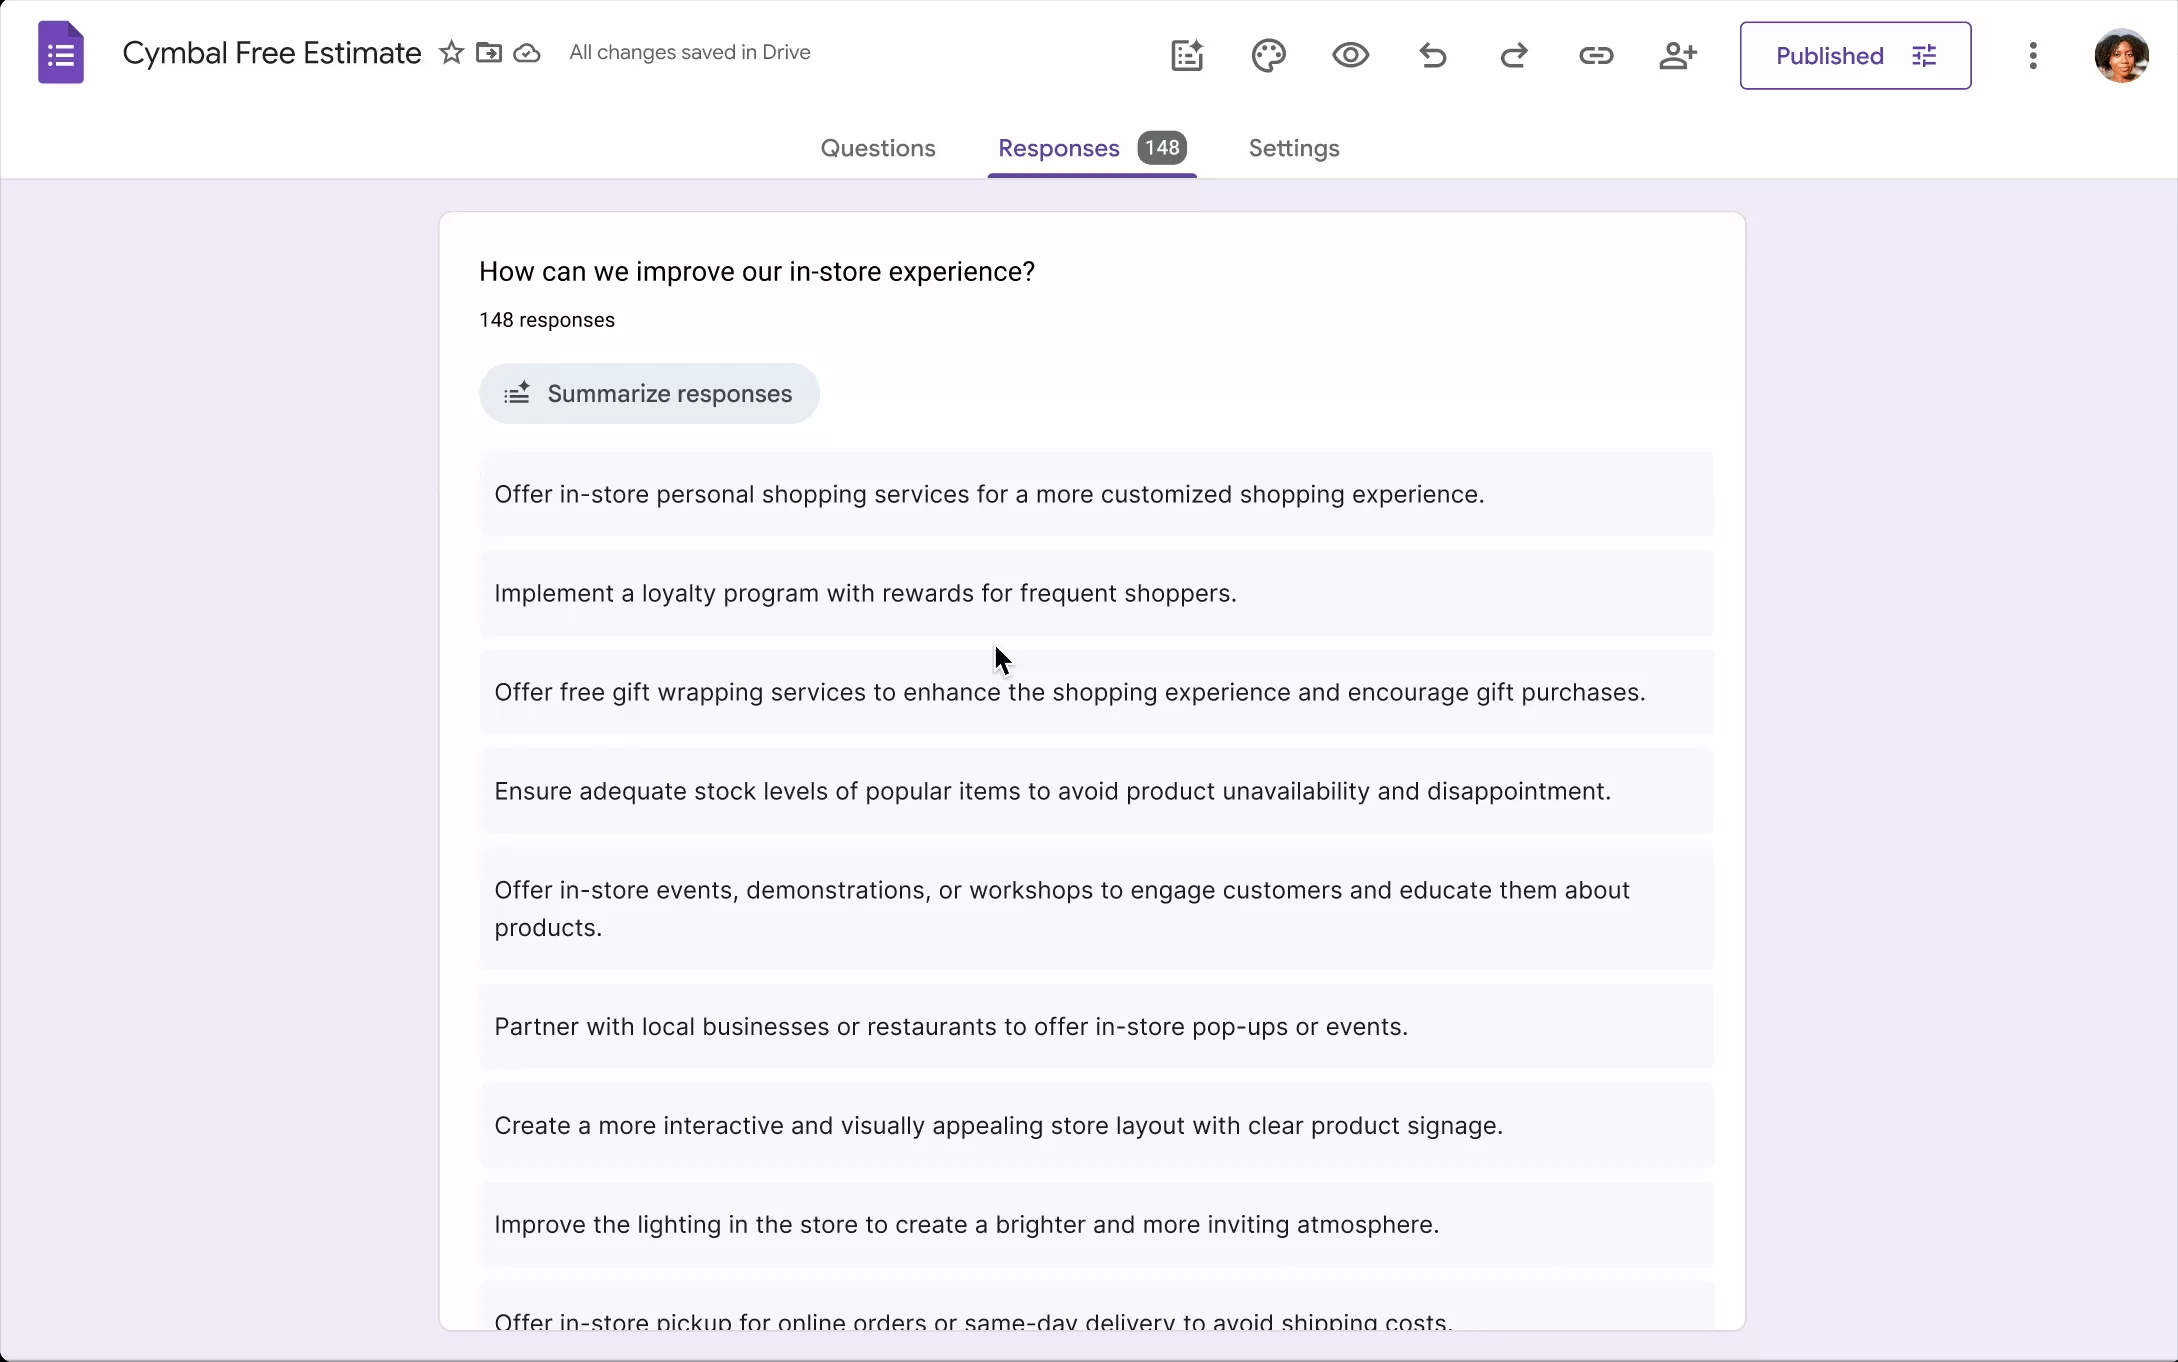Click the form title Cymbal Free Estimate
2178x1362 pixels.
click(x=270, y=52)
